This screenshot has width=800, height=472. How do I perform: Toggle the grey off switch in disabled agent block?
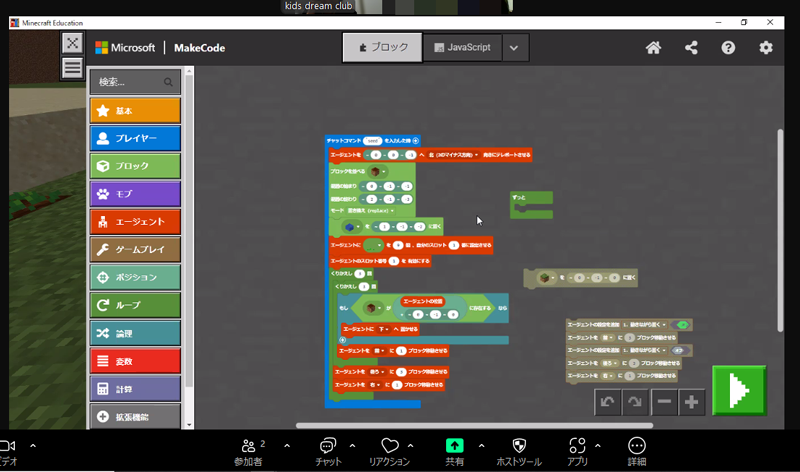pos(678,351)
